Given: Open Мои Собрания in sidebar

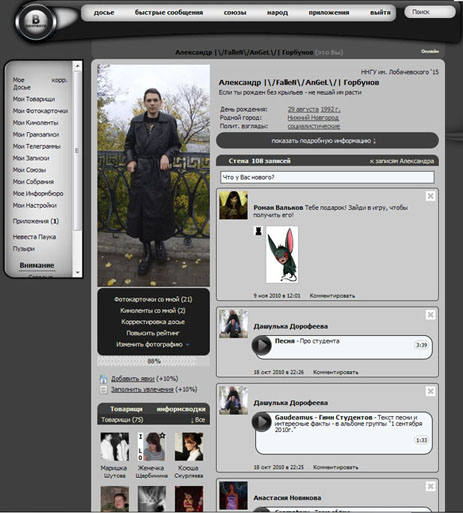Looking at the screenshot, I should click(x=33, y=182).
